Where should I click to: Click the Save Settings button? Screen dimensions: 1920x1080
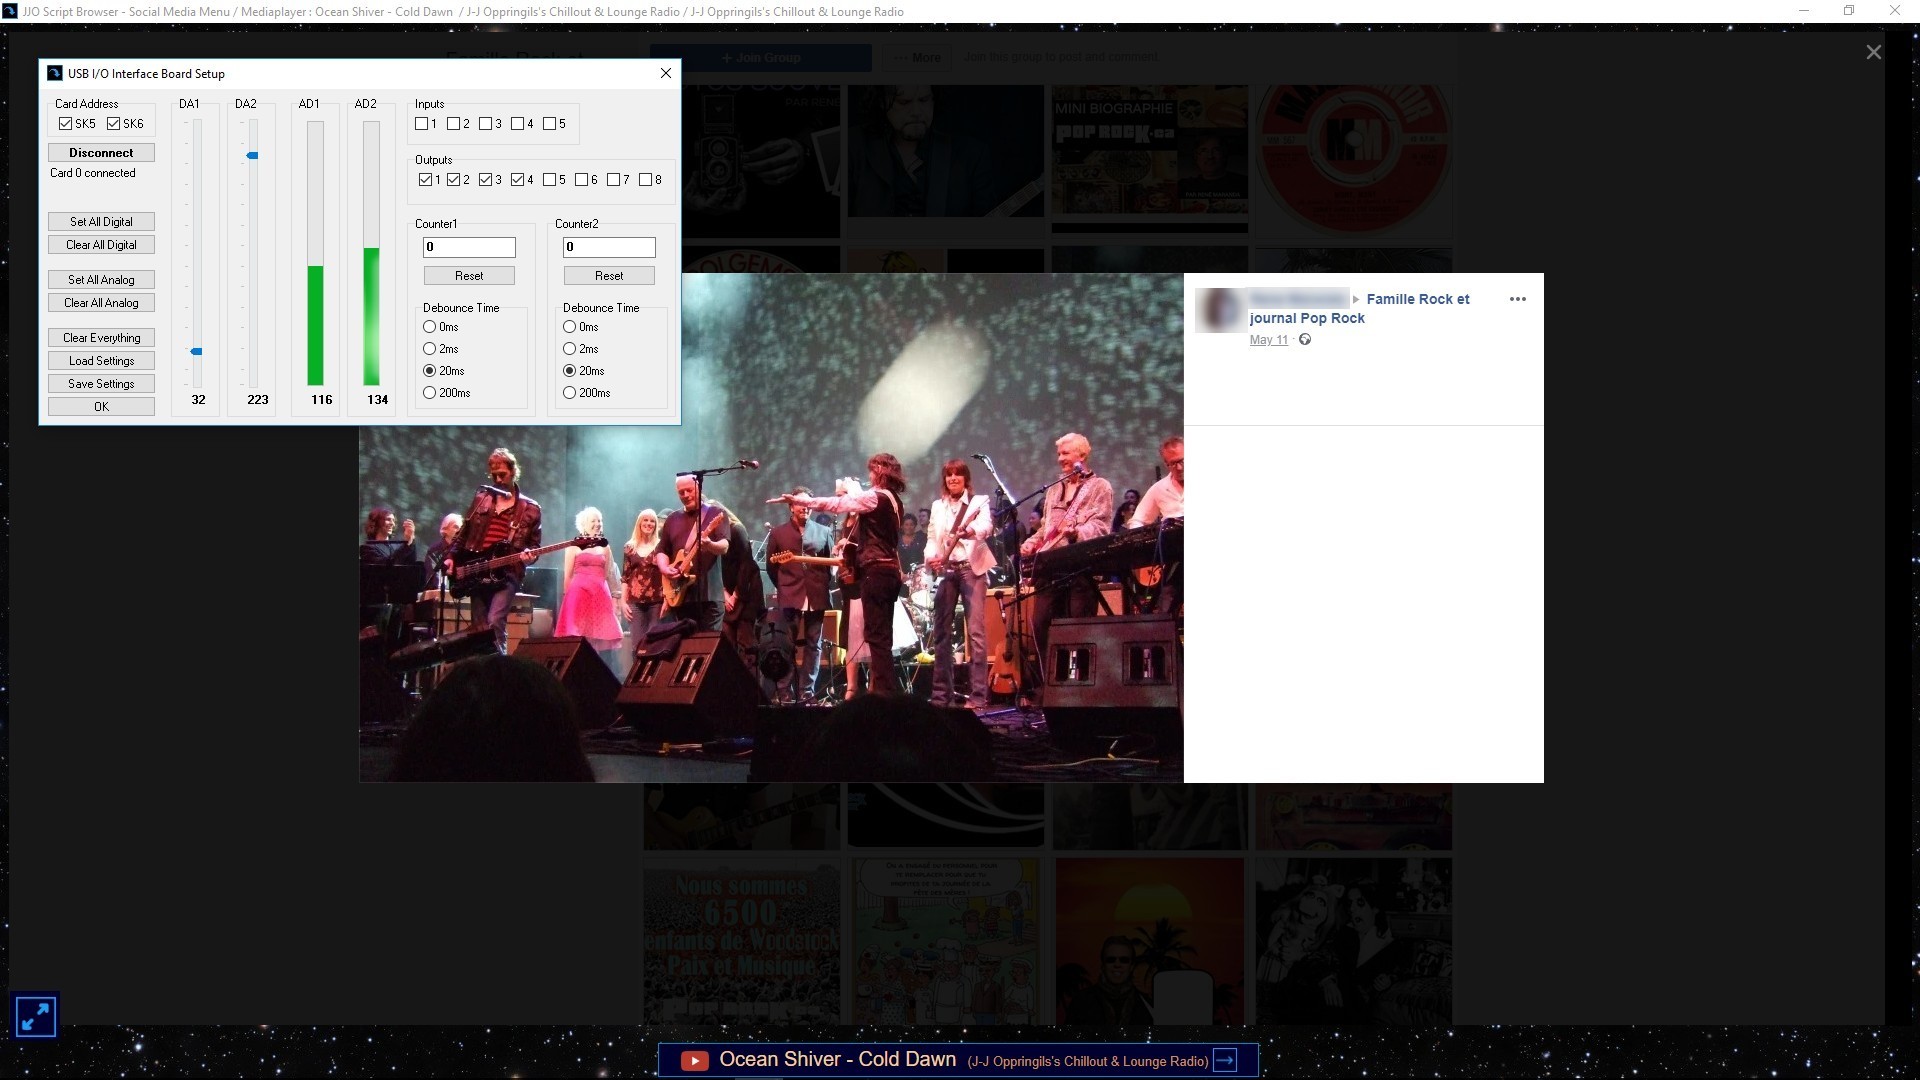coord(101,384)
